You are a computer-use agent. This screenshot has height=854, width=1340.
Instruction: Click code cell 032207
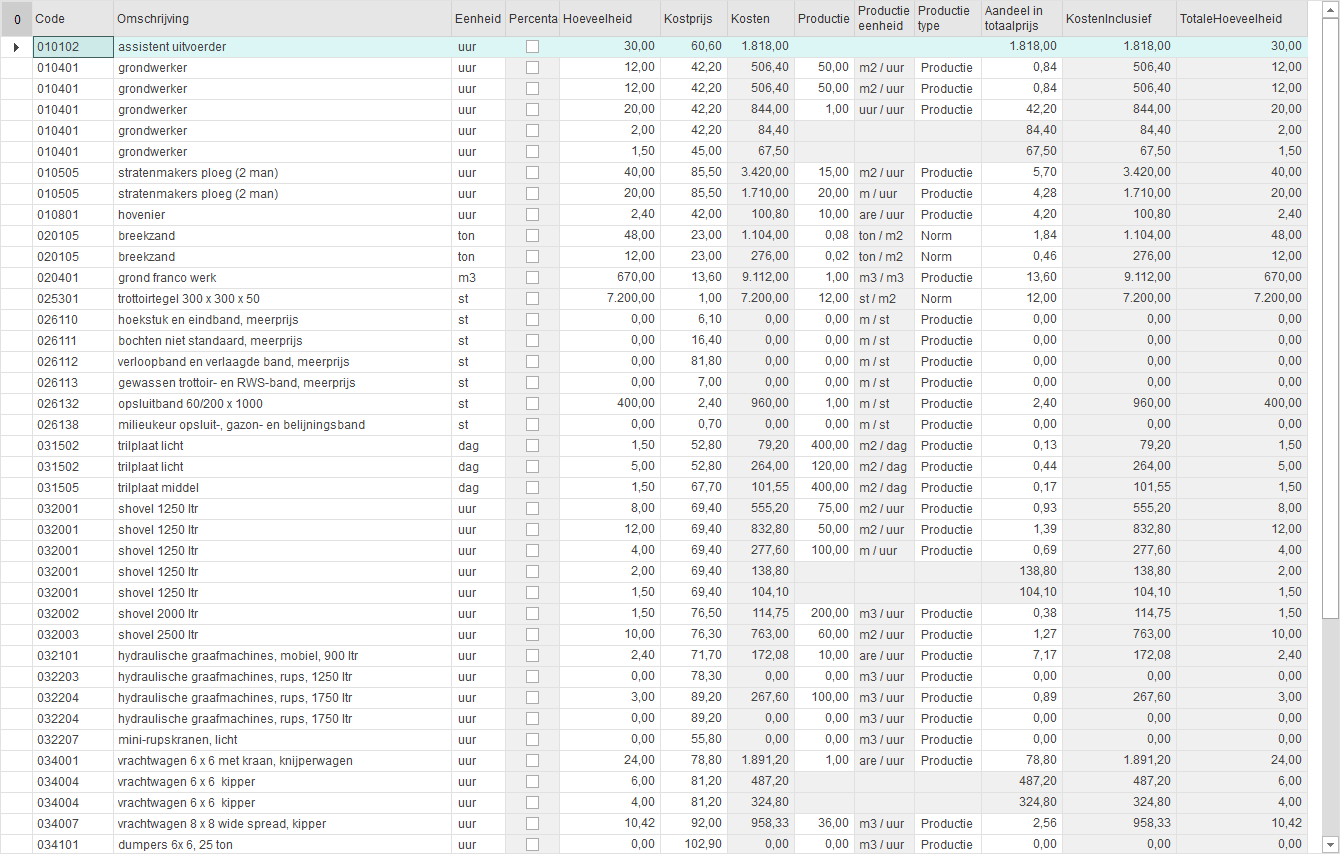point(73,740)
